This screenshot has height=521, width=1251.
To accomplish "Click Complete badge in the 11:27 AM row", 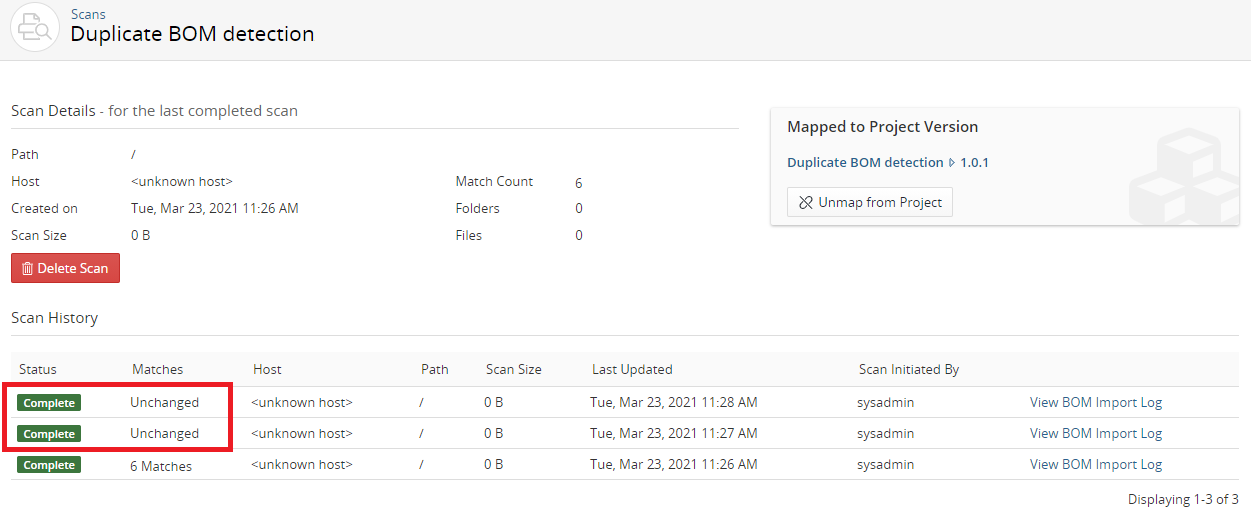I will point(49,434).
